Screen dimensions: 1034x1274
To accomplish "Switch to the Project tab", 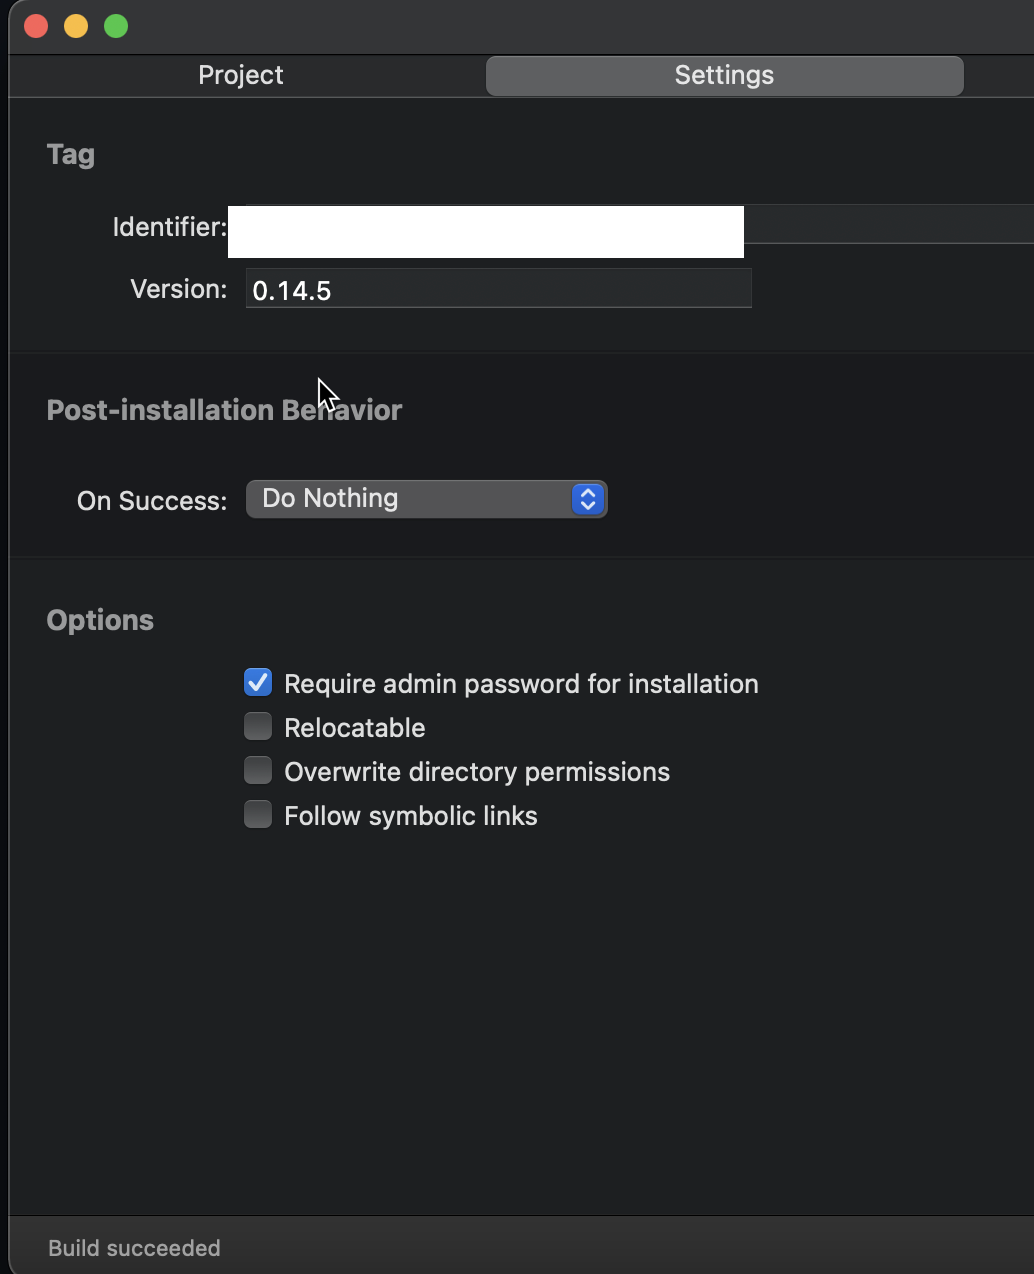I will pos(240,75).
